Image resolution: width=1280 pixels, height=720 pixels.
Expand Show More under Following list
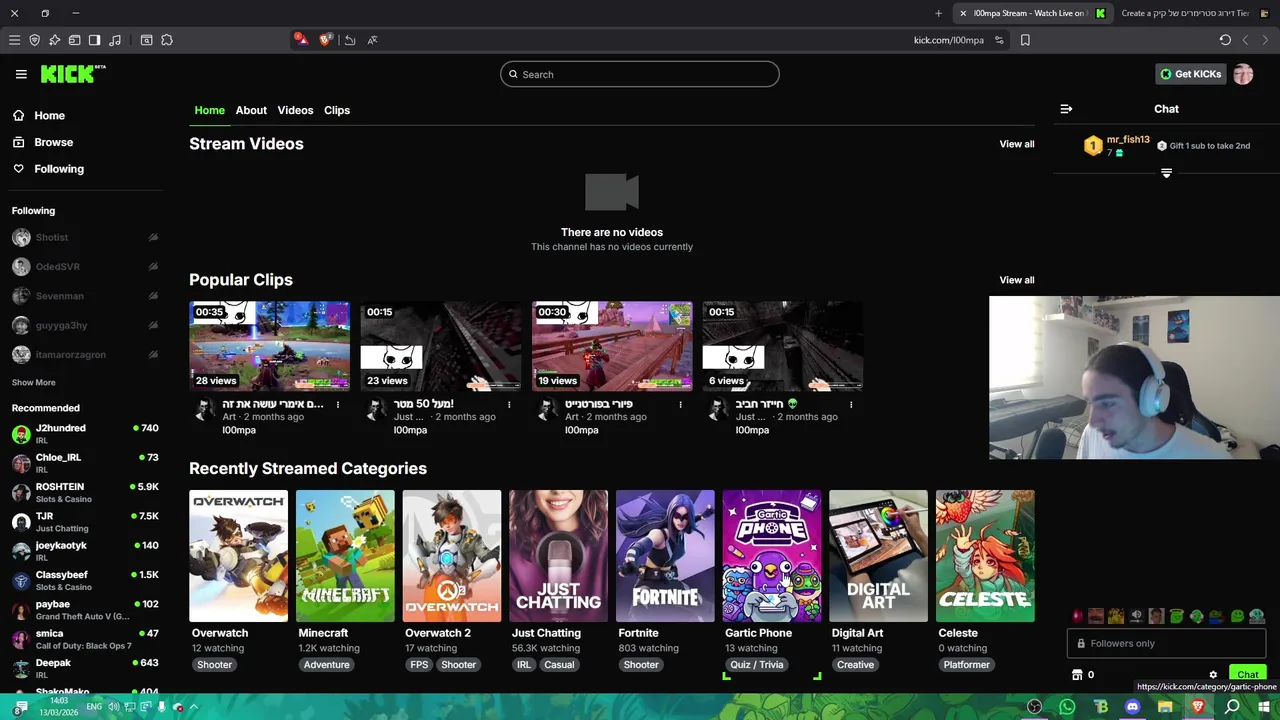(x=33, y=382)
